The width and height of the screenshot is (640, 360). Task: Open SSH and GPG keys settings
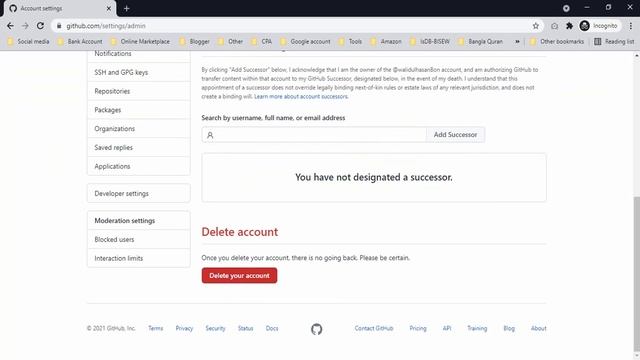[x=139, y=72]
